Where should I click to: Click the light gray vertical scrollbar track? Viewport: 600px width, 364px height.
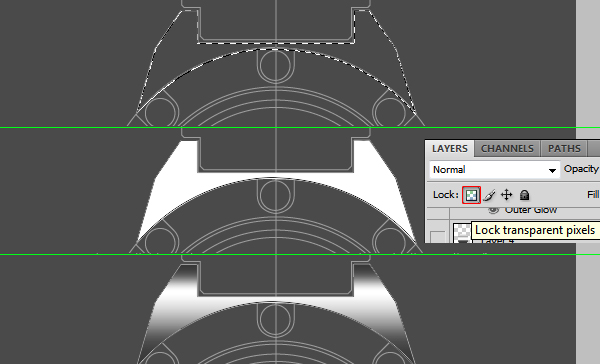pyautogui.click(x=588, y=69)
